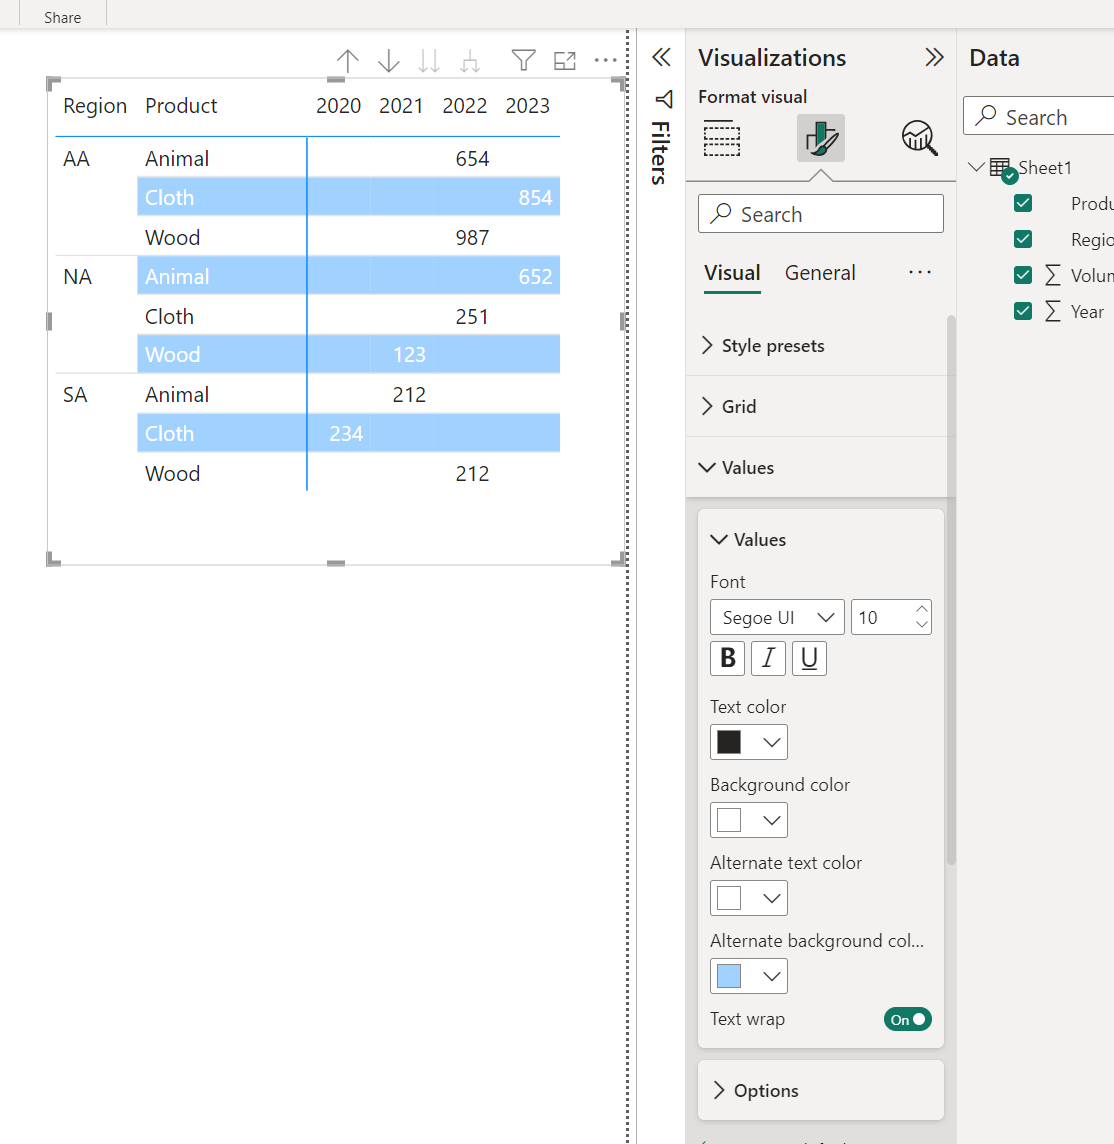The height and width of the screenshot is (1144, 1114).
Task: Uncheck the Product field checkbox
Action: (1023, 203)
